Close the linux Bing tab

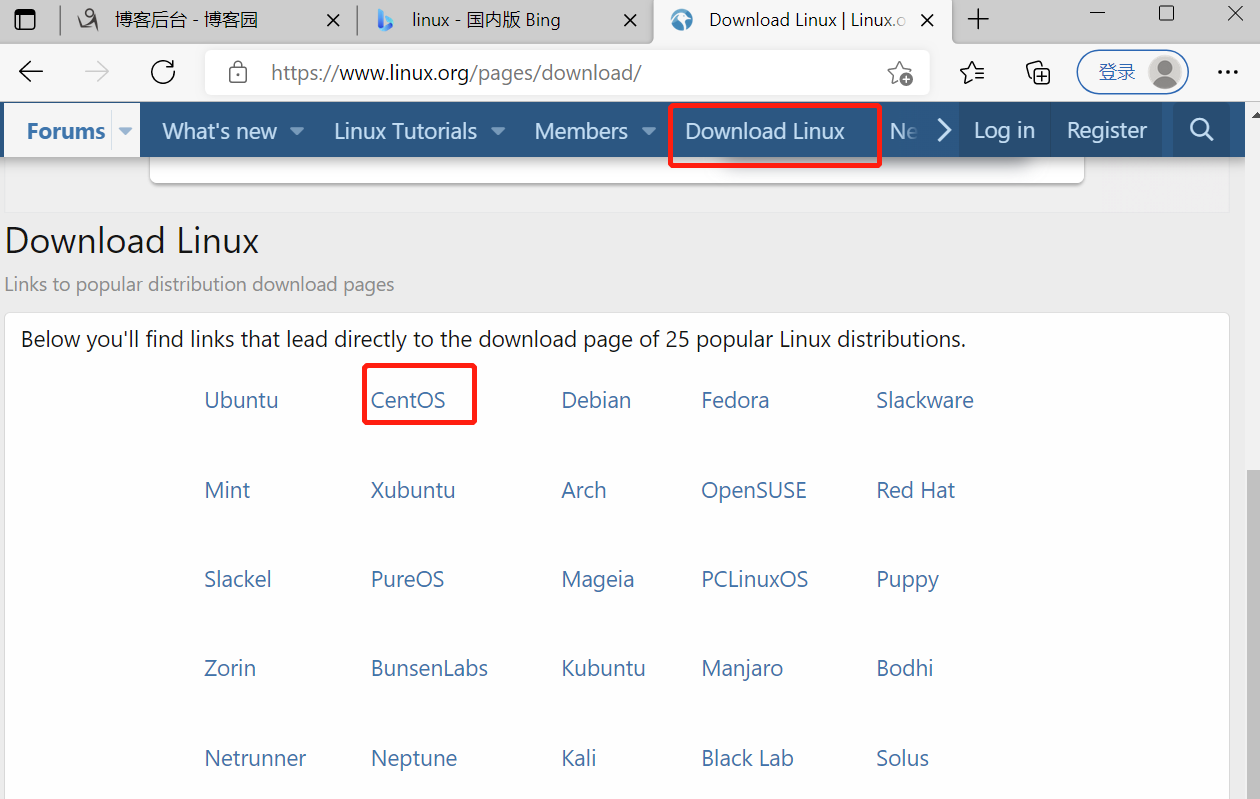coord(630,20)
